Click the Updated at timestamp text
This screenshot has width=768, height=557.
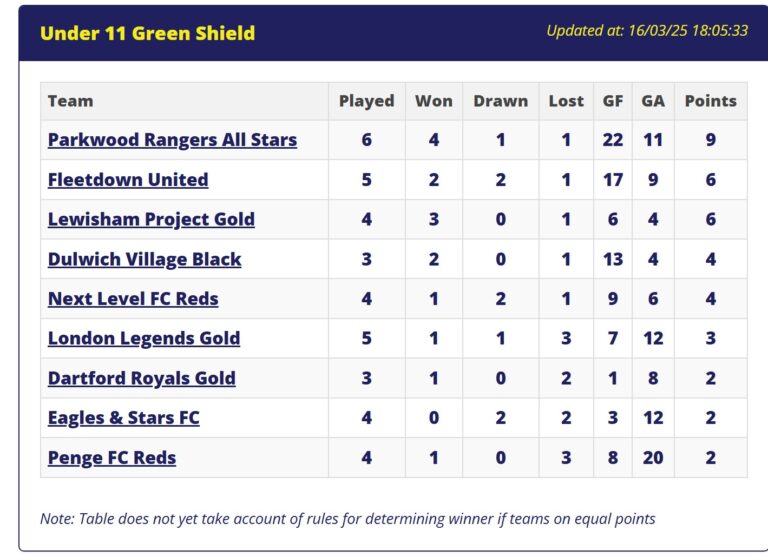pos(647,31)
